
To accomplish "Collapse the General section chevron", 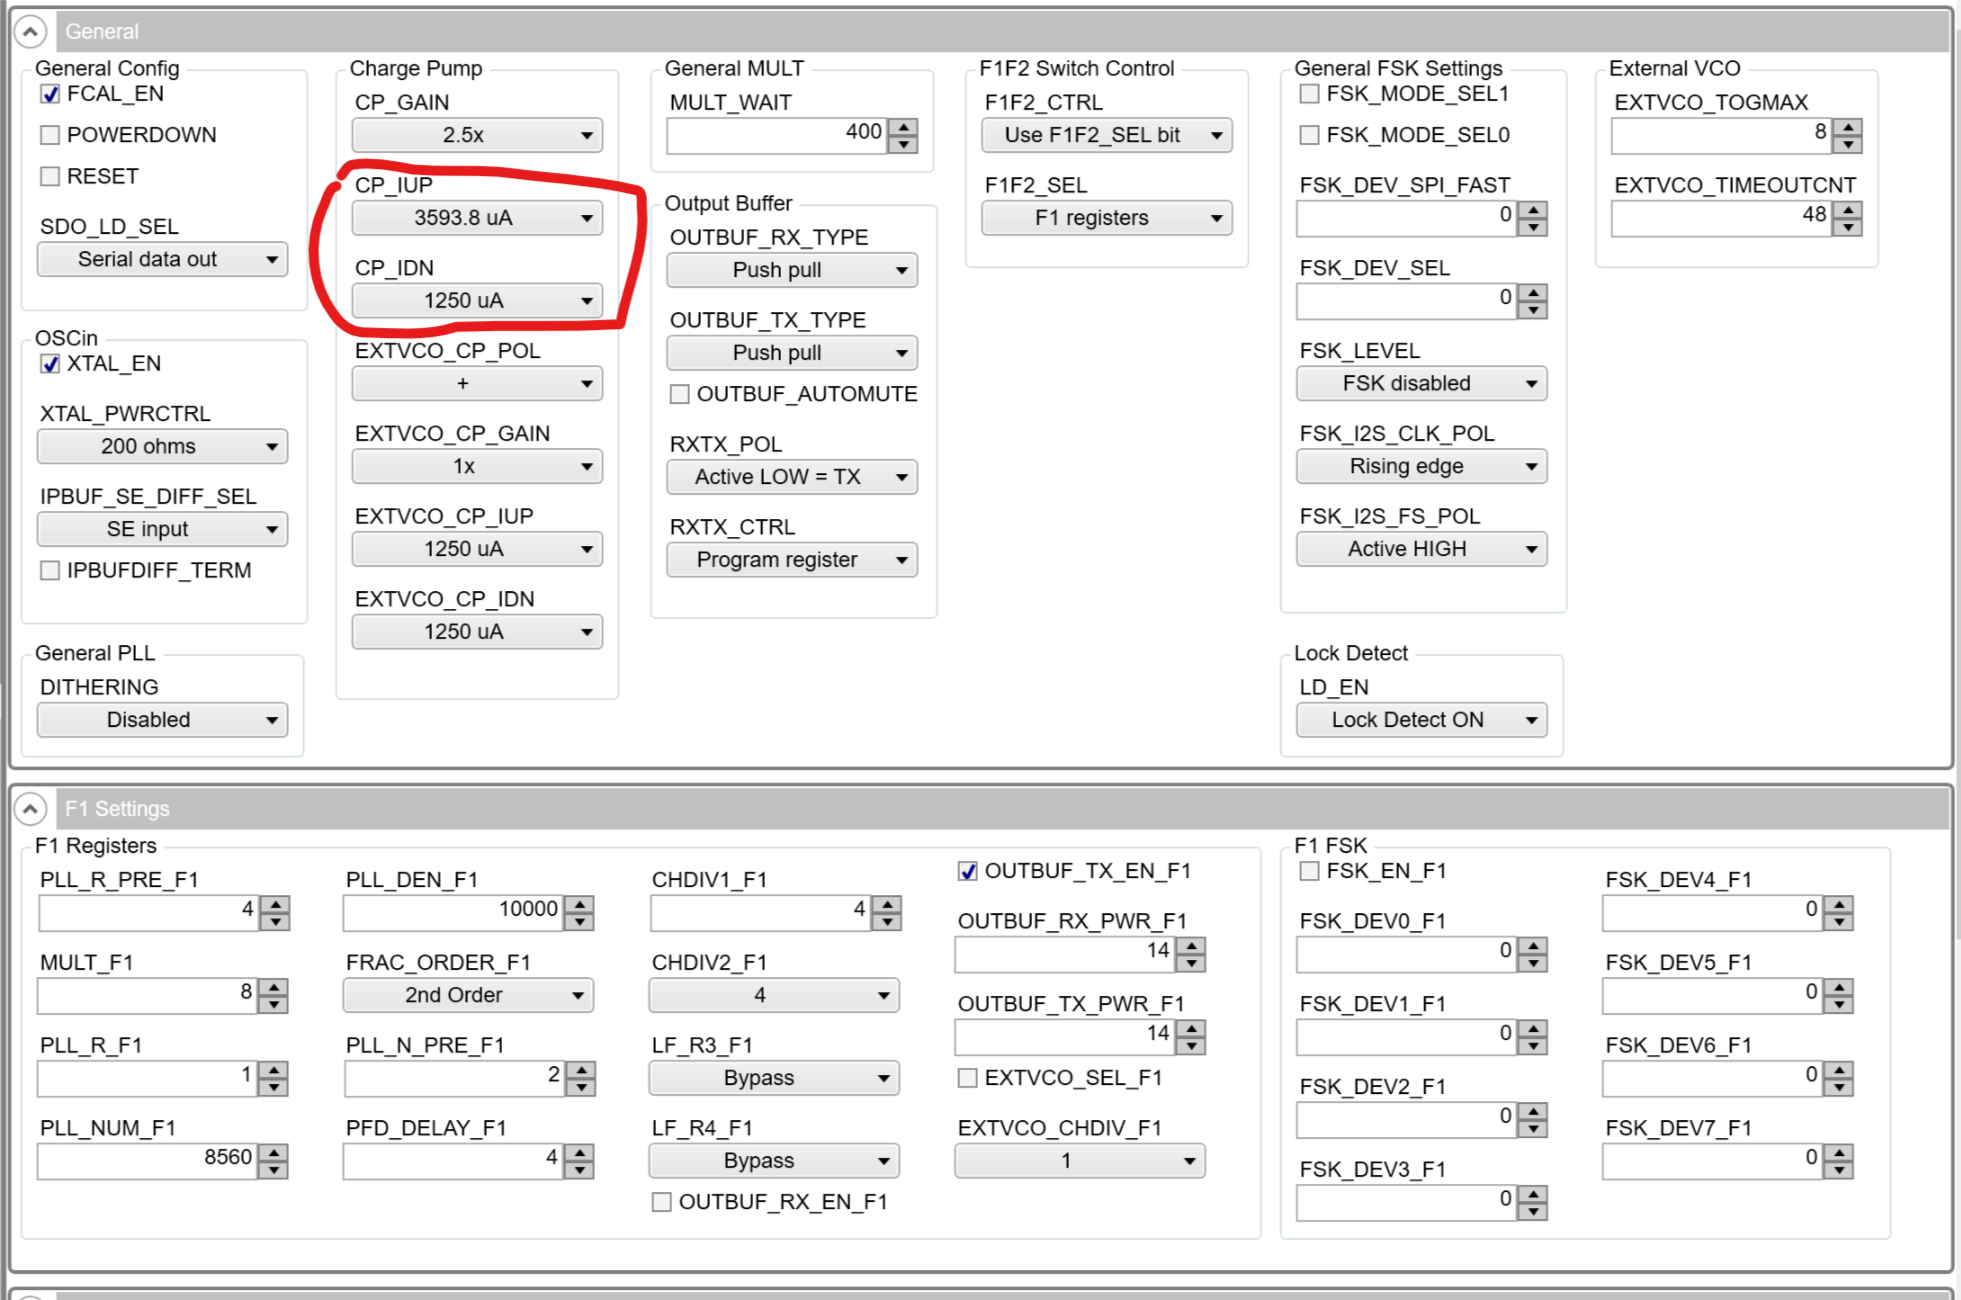I will click(x=30, y=32).
